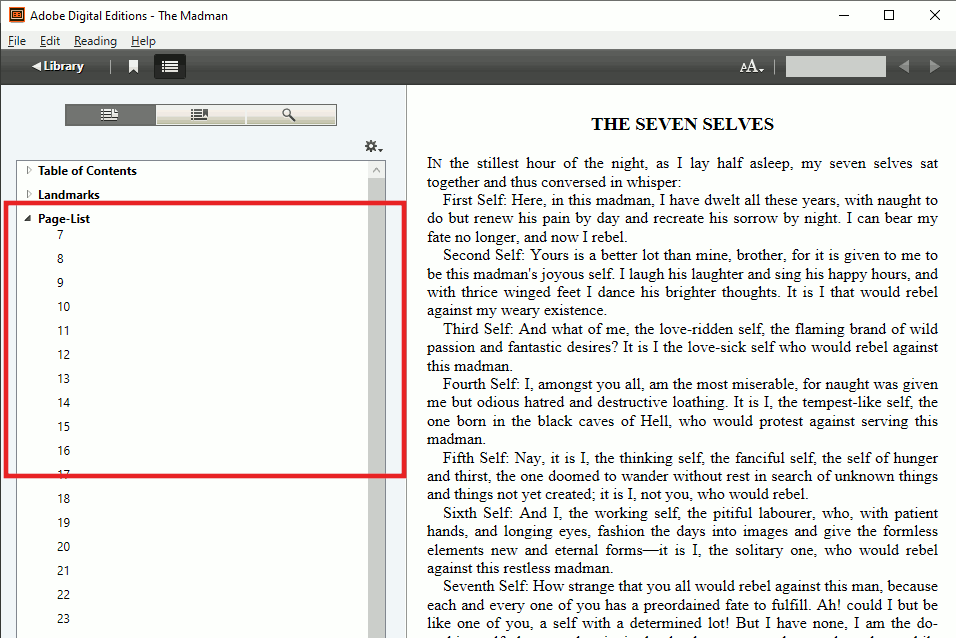Image resolution: width=956 pixels, height=638 pixels.
Task: Select the Page-List label
Action: (x=63, y=218)
